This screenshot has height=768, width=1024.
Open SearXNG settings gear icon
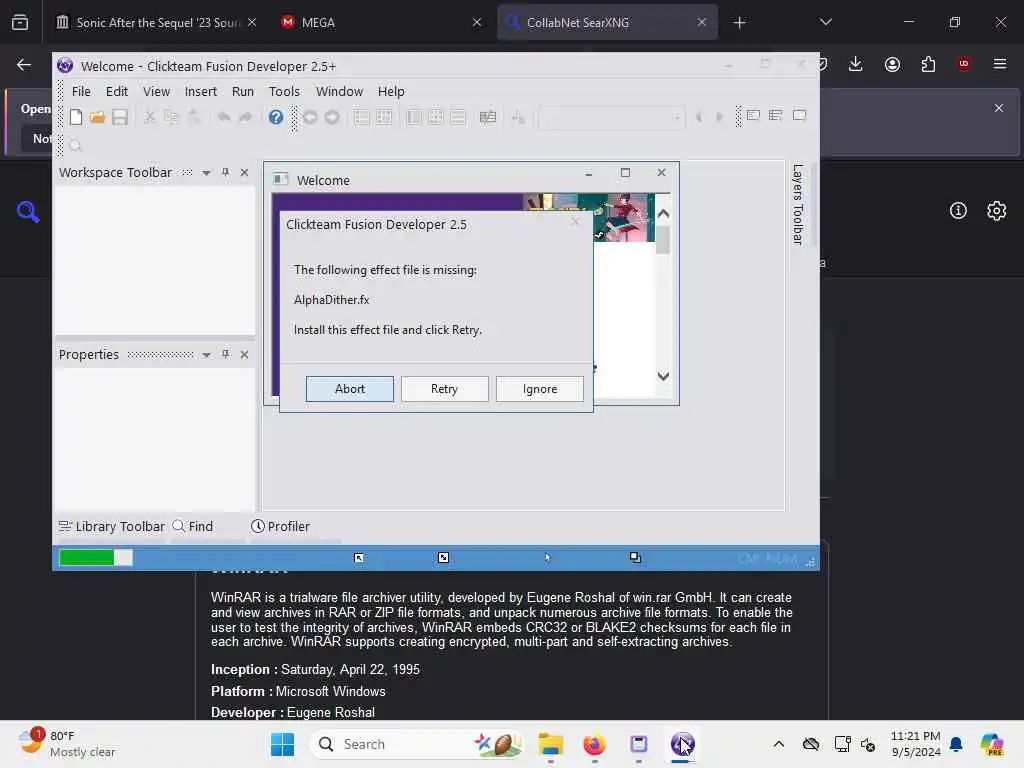(997, 210)
